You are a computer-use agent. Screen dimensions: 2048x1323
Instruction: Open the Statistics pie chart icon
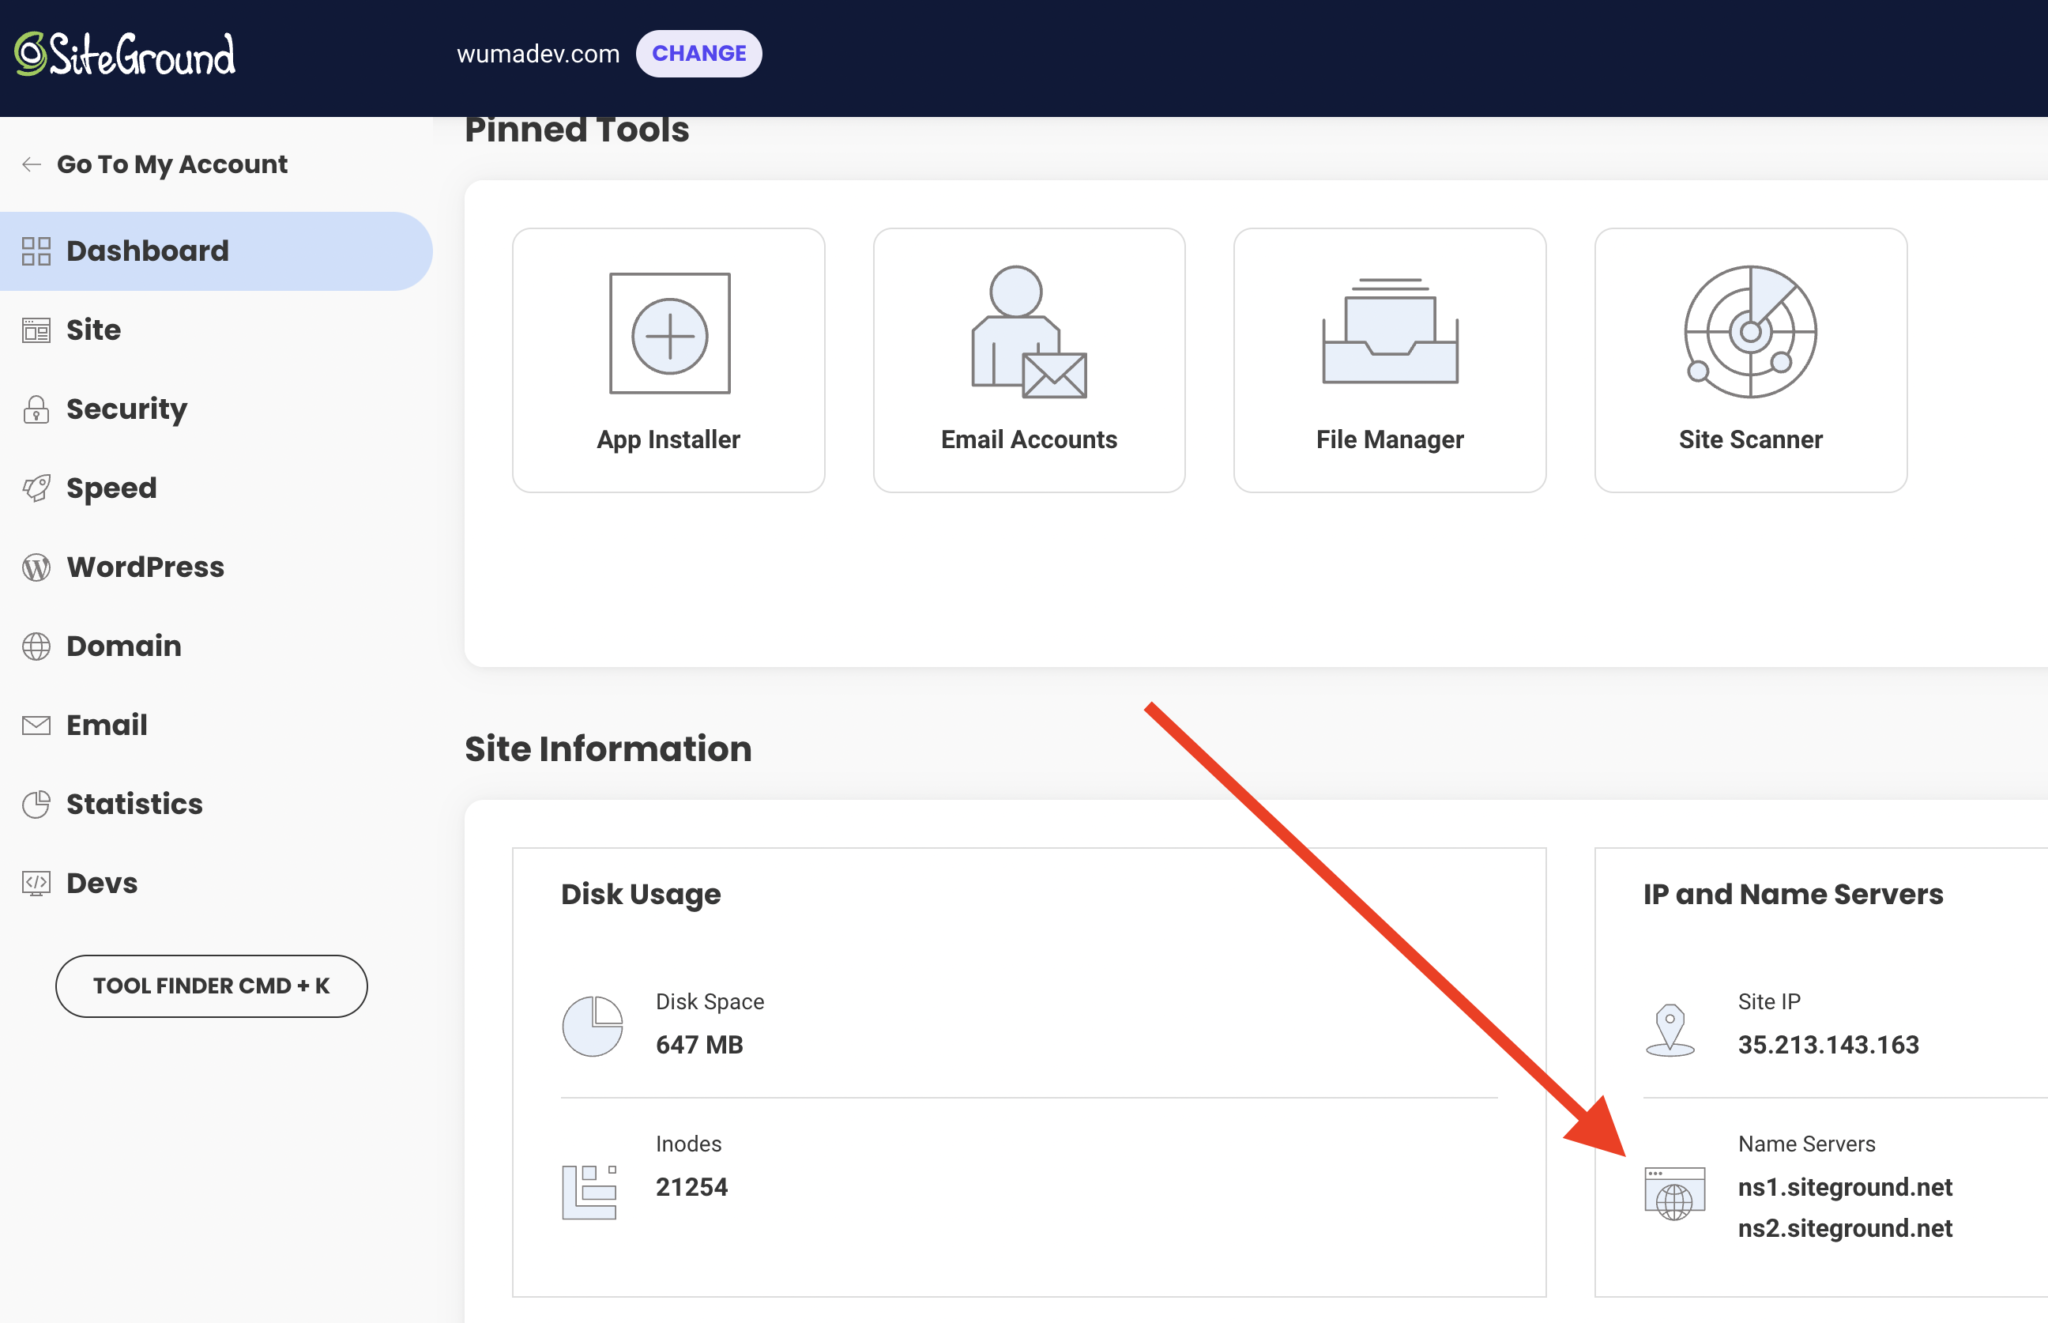[36, 804]
